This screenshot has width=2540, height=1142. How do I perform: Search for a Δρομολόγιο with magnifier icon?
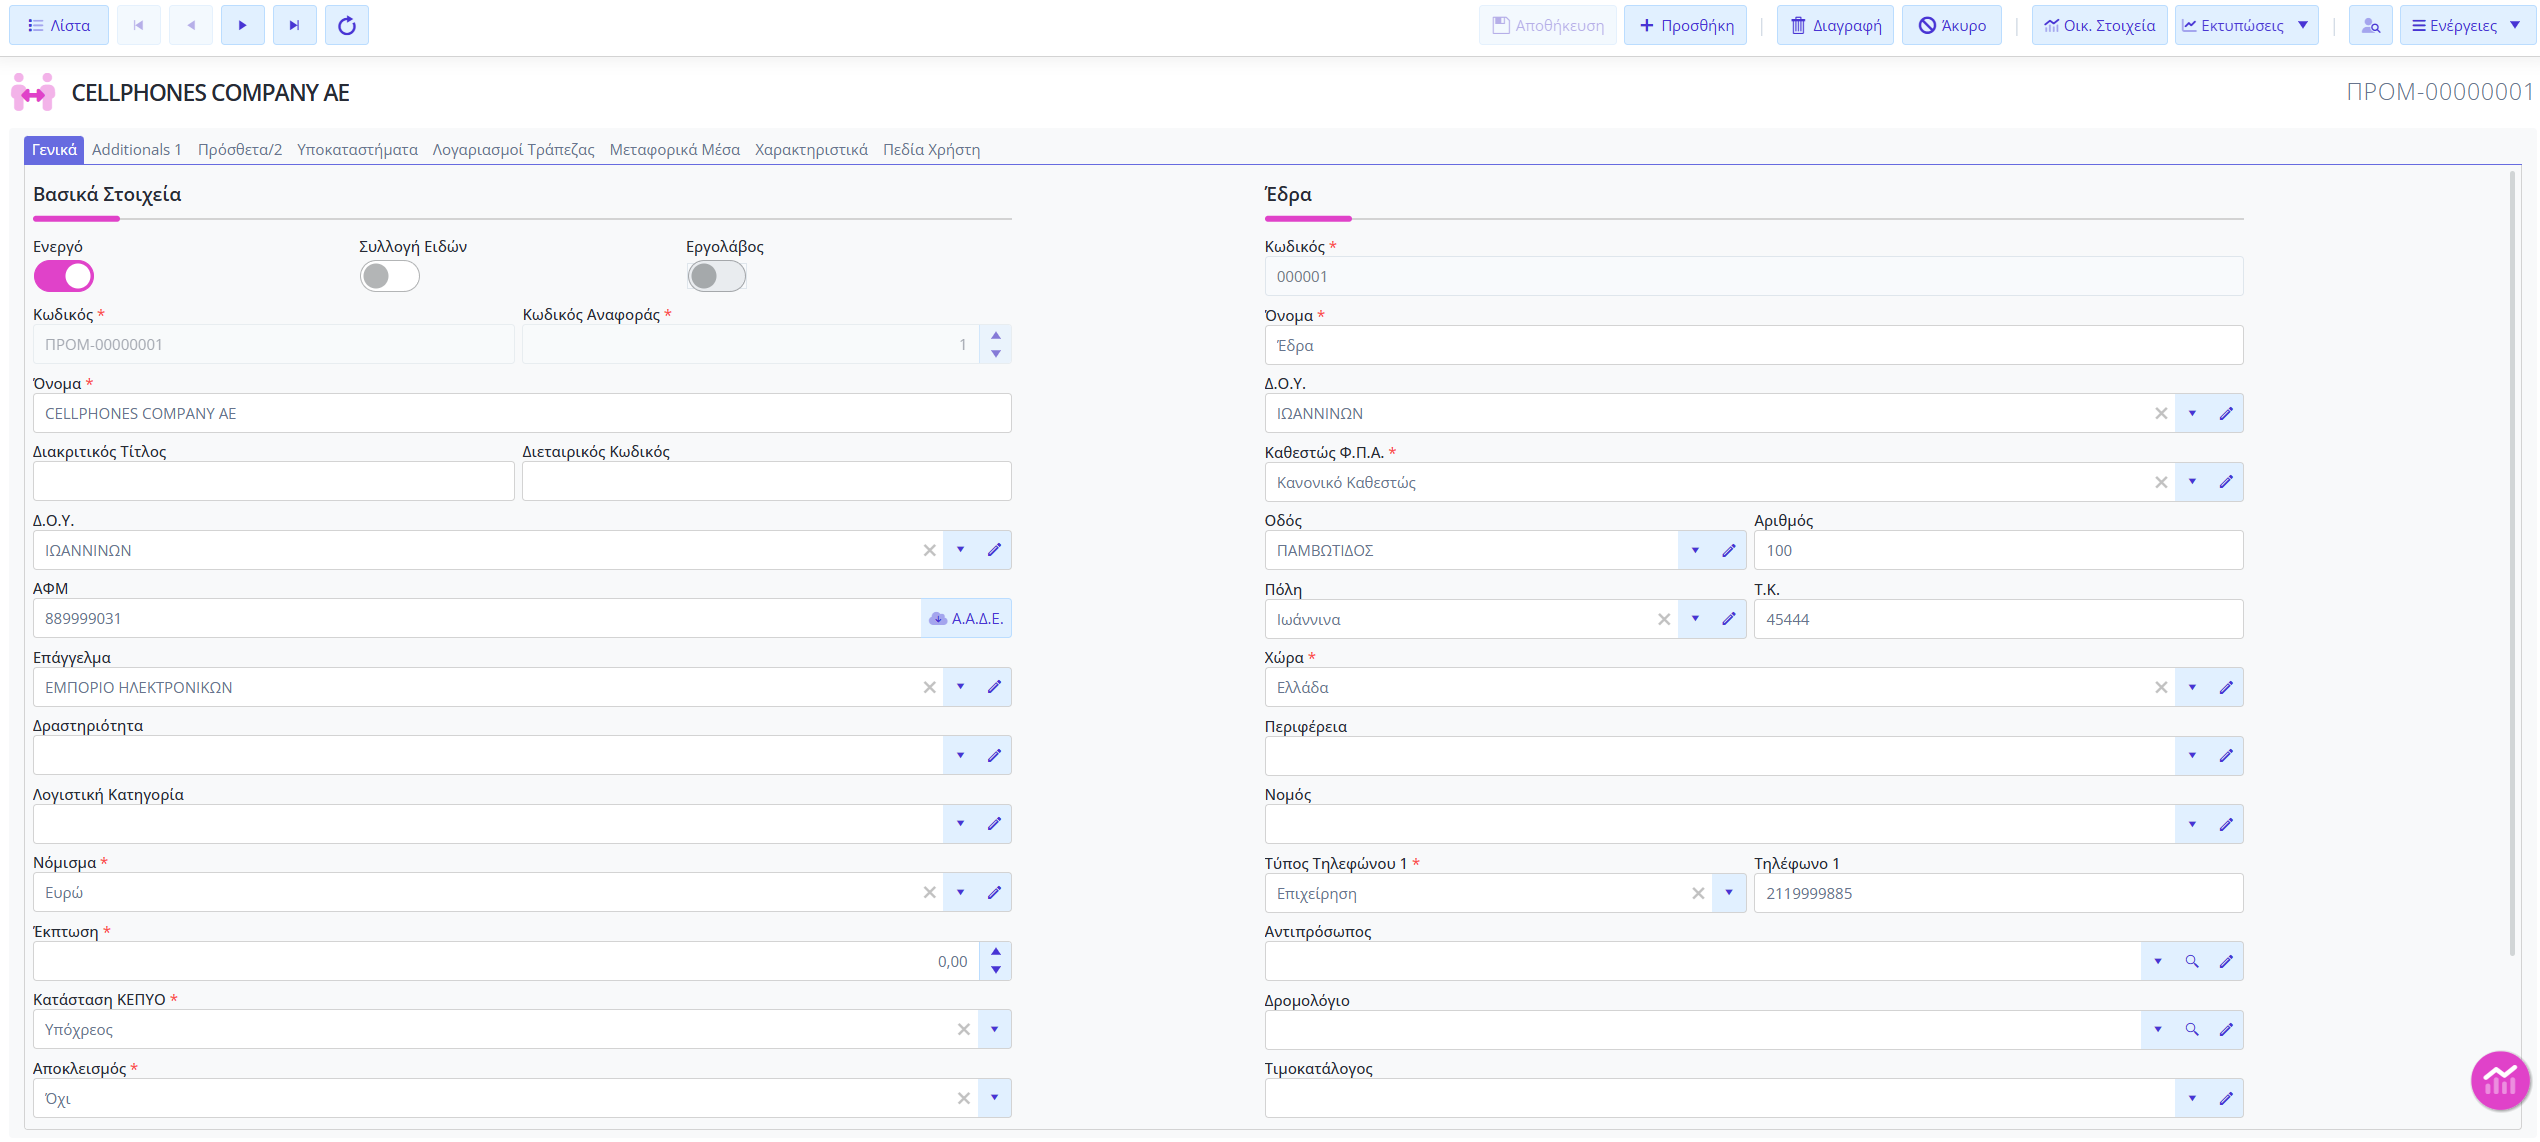[x=2192, y=1029]
